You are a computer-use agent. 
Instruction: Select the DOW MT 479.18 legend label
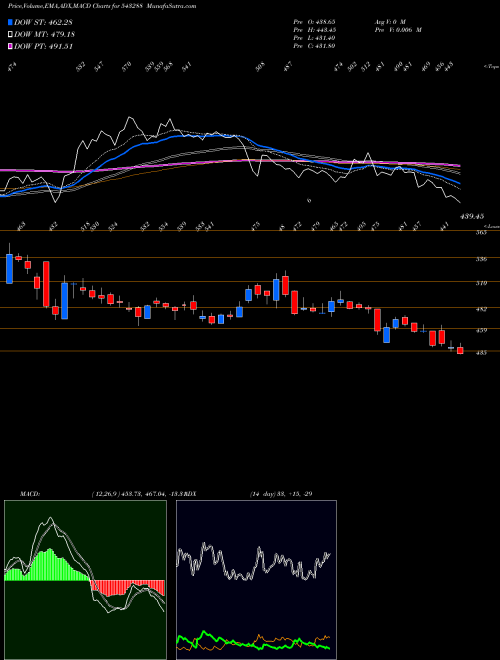click(45, 34)
